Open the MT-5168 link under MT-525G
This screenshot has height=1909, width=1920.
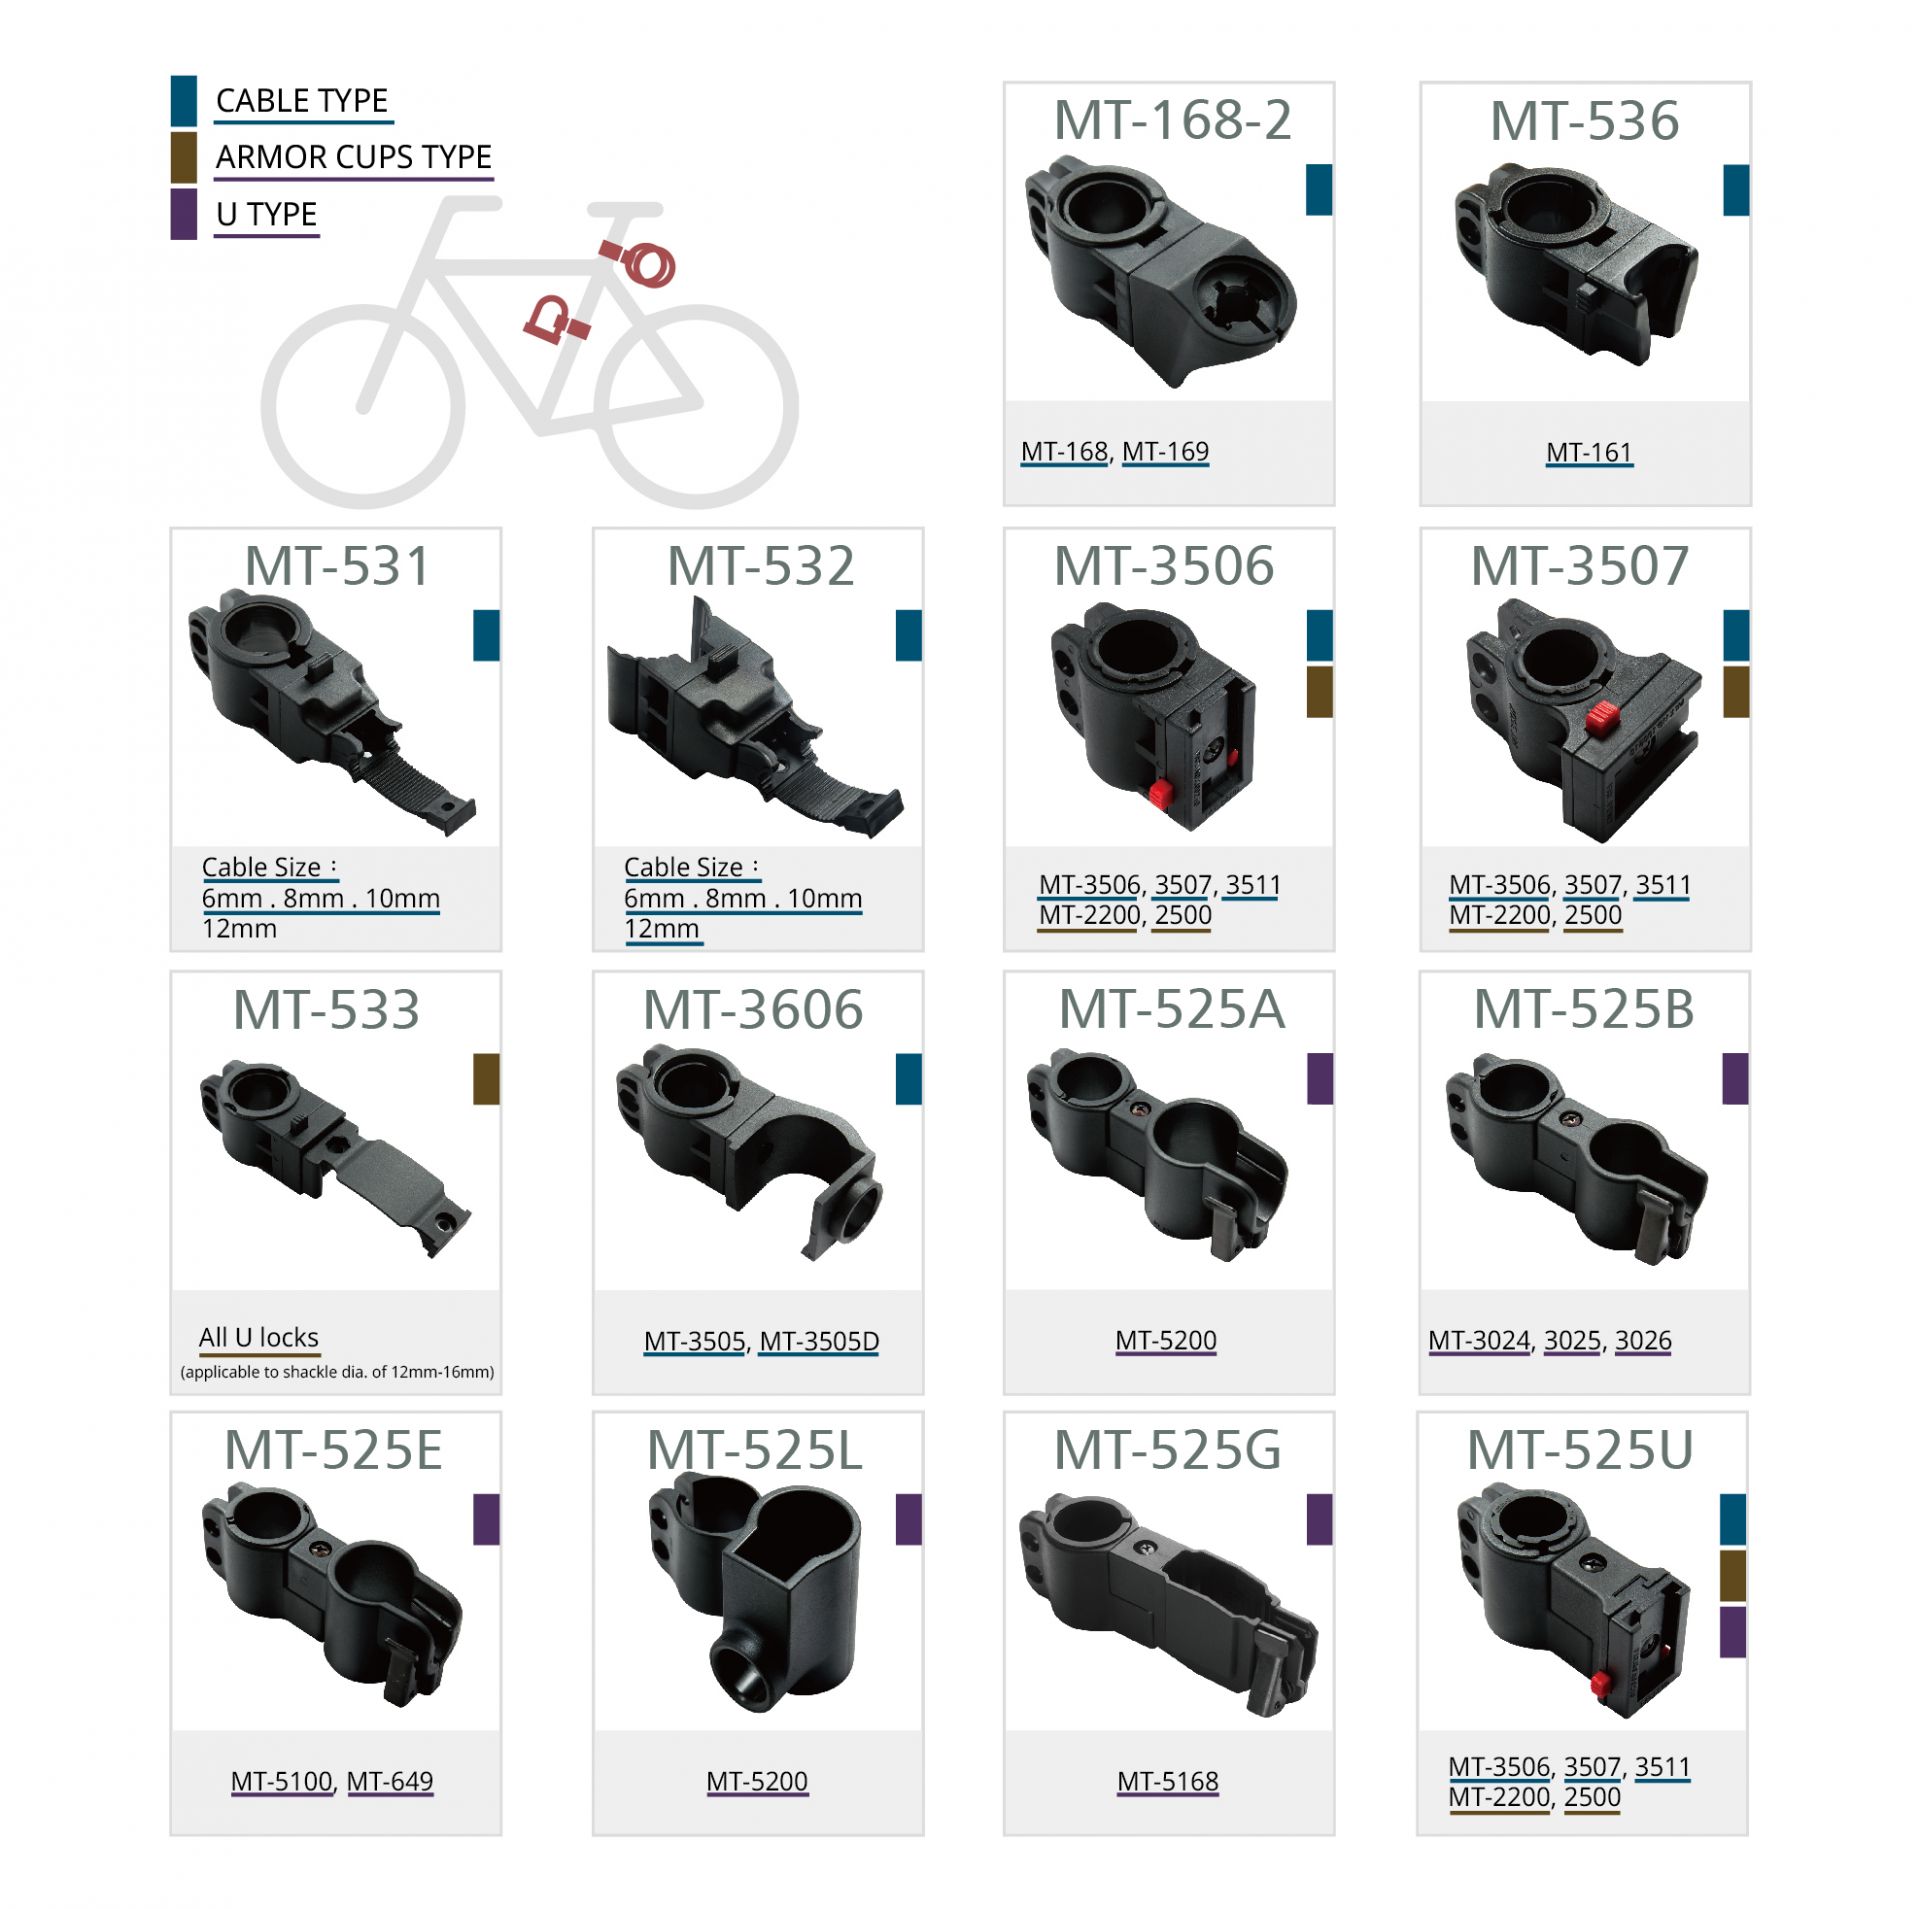point(1166,1780)
